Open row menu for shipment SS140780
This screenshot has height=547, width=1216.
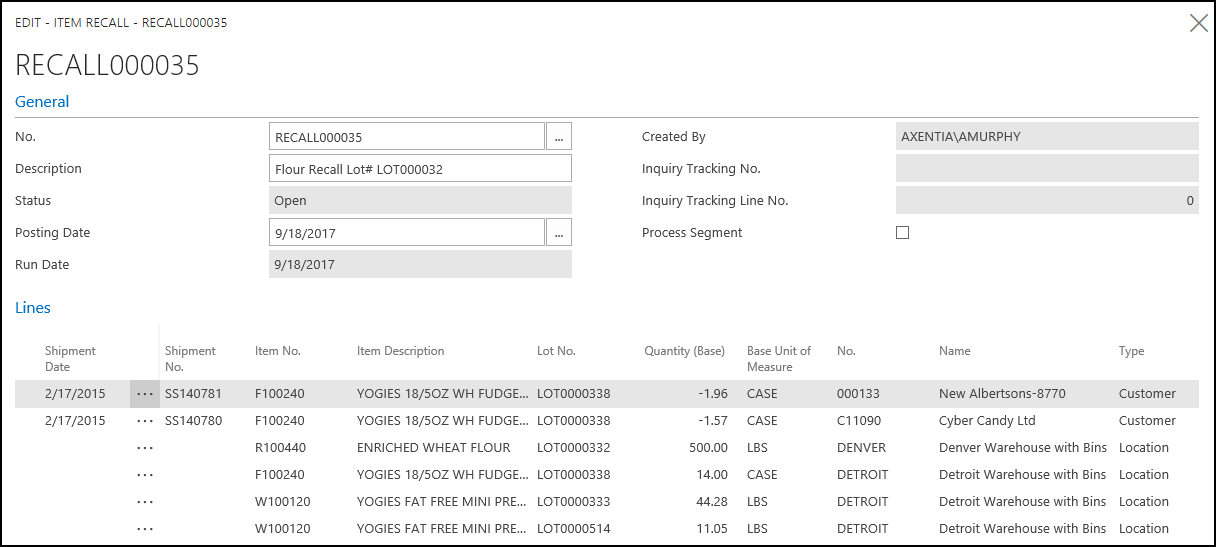click(145, 421)
